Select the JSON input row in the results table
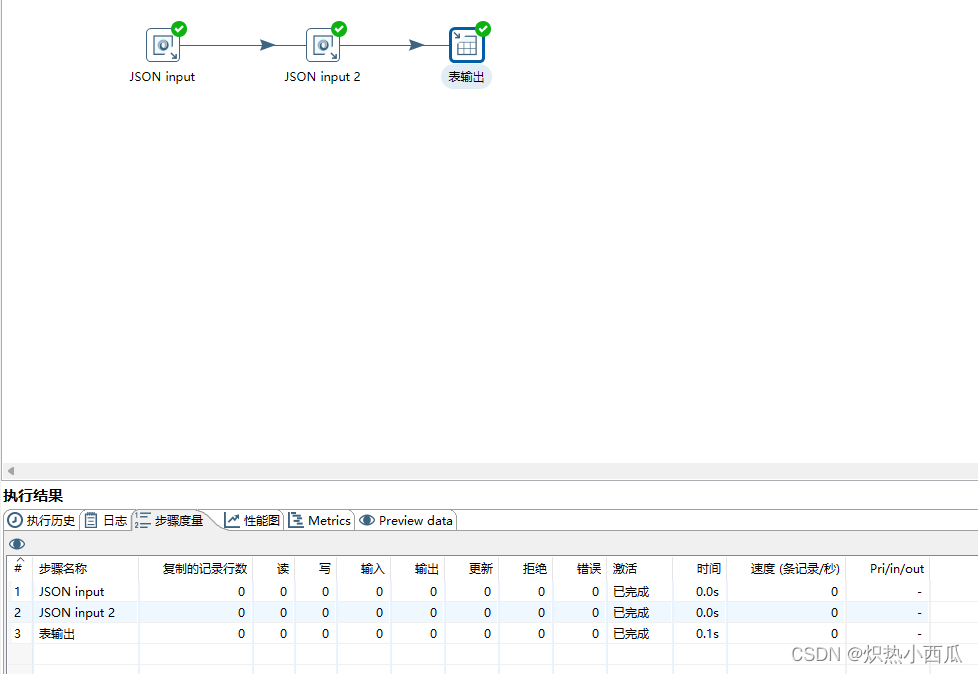Viewport: 978px width, 674px height. (71, 591)
